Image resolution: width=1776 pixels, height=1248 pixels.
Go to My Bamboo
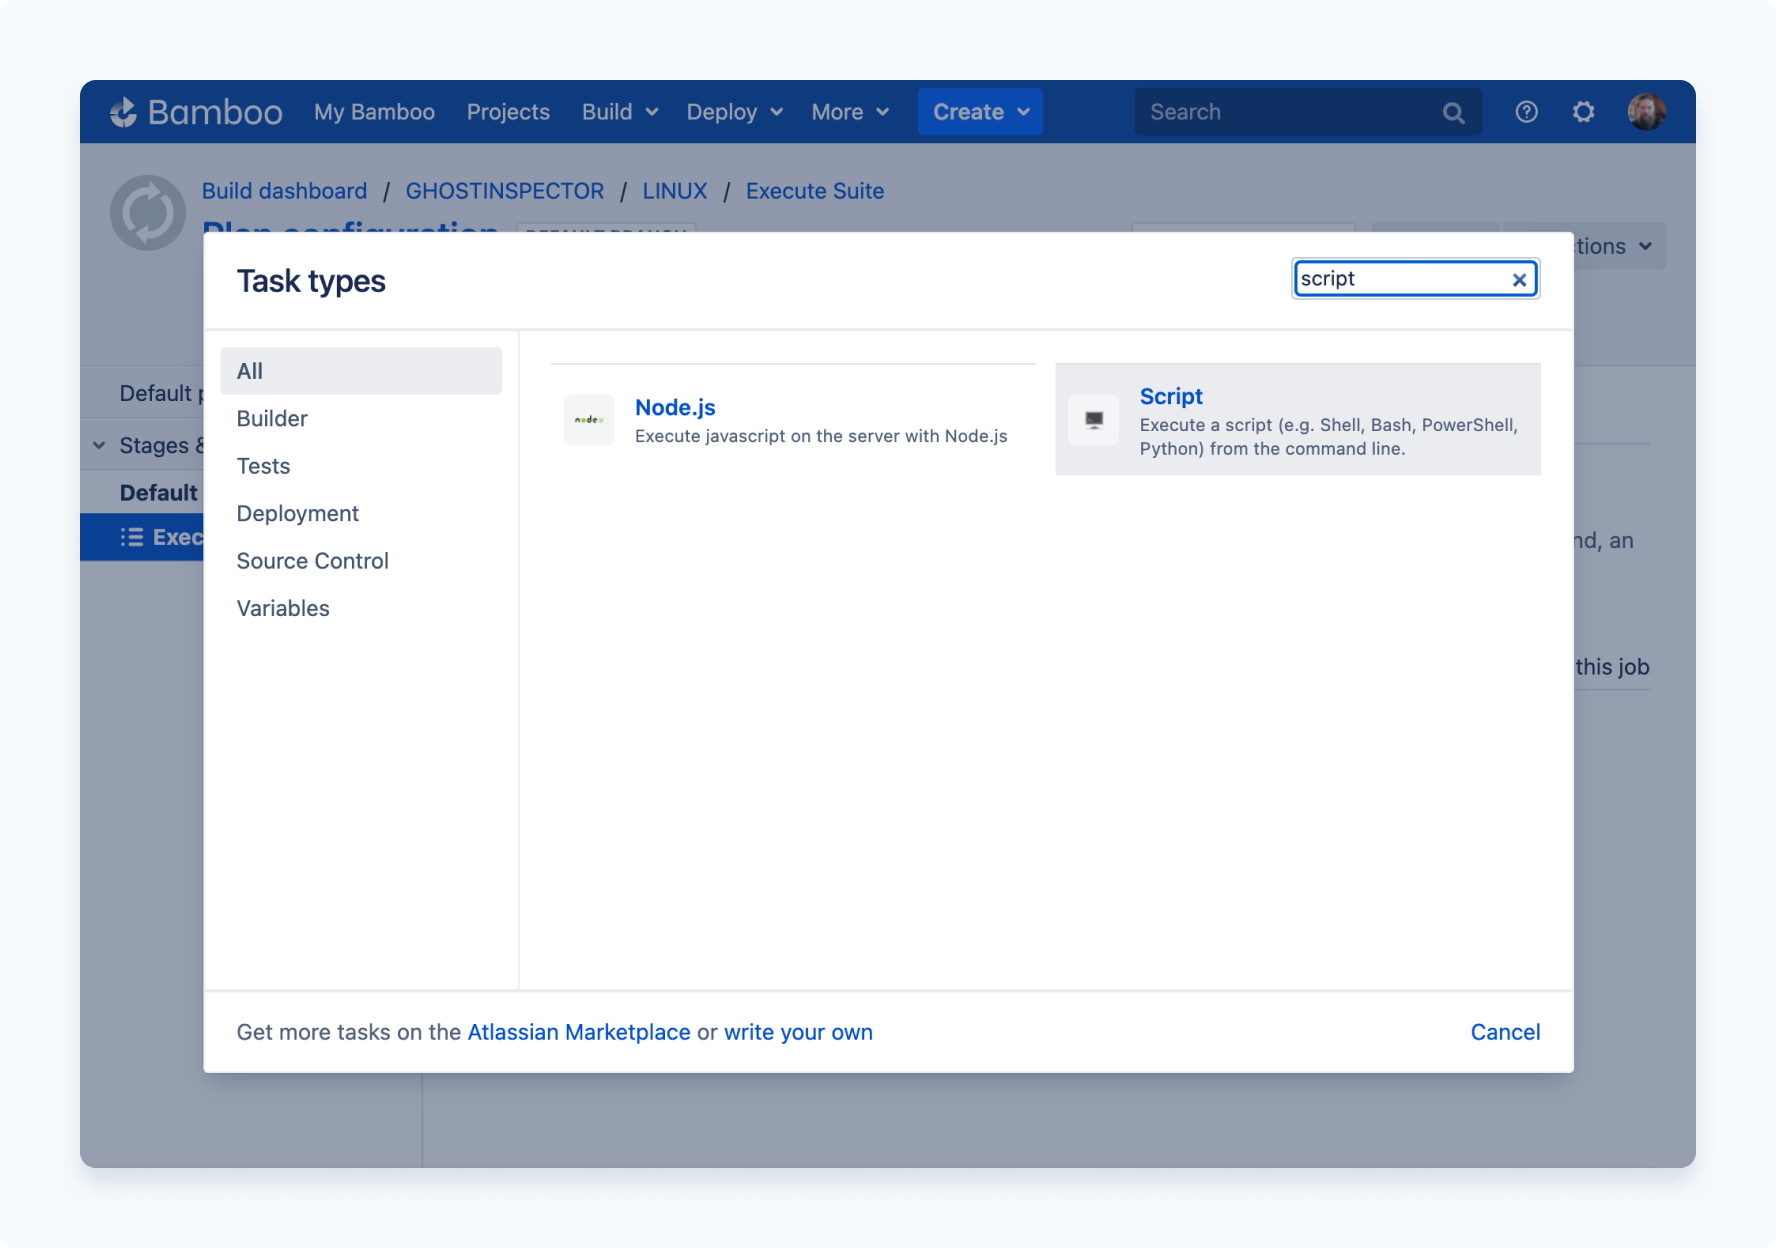[x=374, y=111]
